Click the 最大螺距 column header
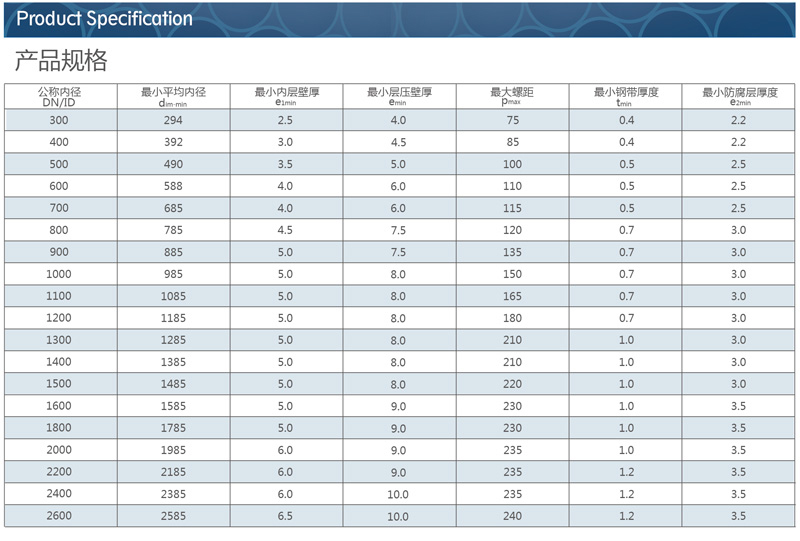 click(x=512, y=96)
